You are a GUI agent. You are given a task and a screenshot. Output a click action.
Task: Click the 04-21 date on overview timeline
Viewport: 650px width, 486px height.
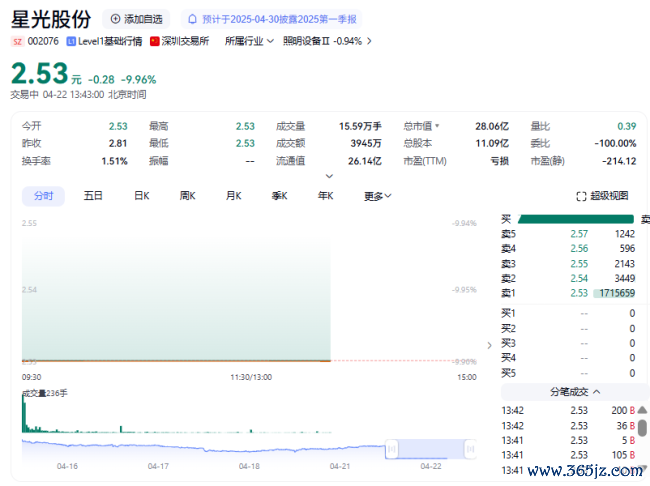pos(340,467)
